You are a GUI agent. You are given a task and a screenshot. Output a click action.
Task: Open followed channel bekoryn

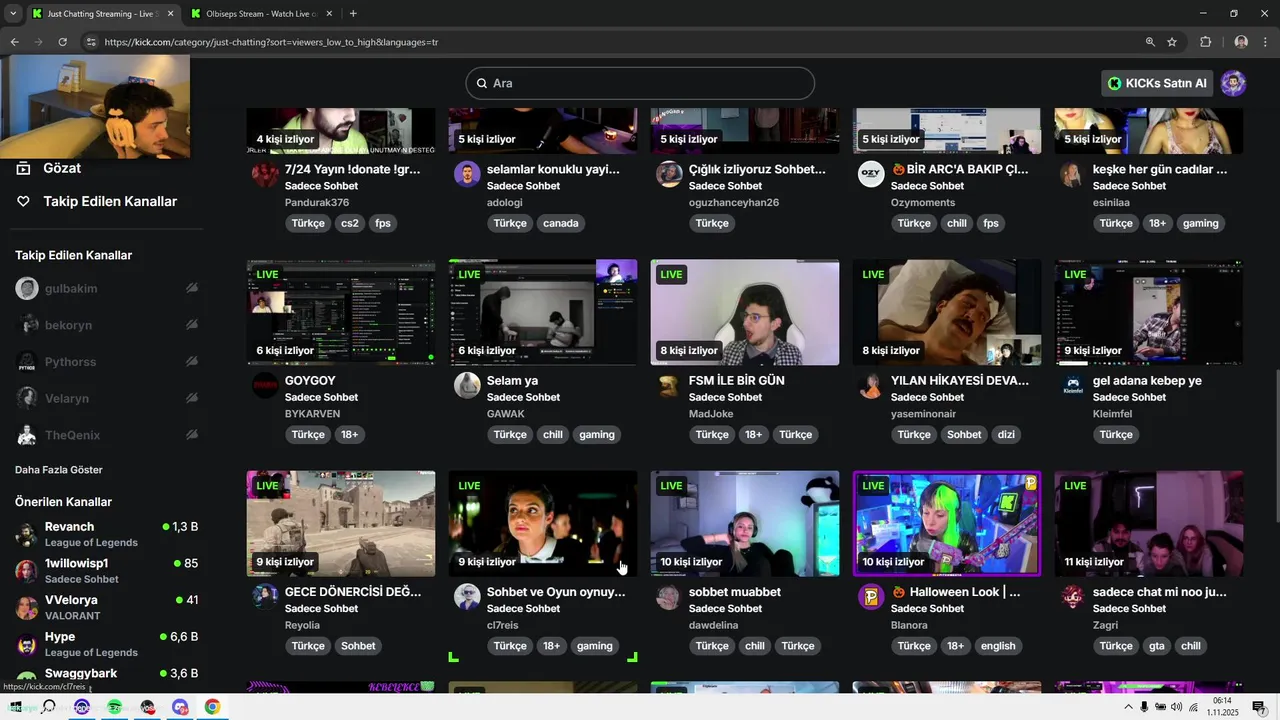click(x=106, y=325)
